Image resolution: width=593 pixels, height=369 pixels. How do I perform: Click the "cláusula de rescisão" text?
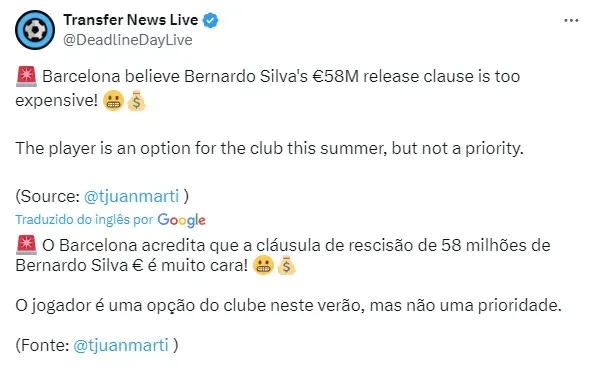click(332, 245)
